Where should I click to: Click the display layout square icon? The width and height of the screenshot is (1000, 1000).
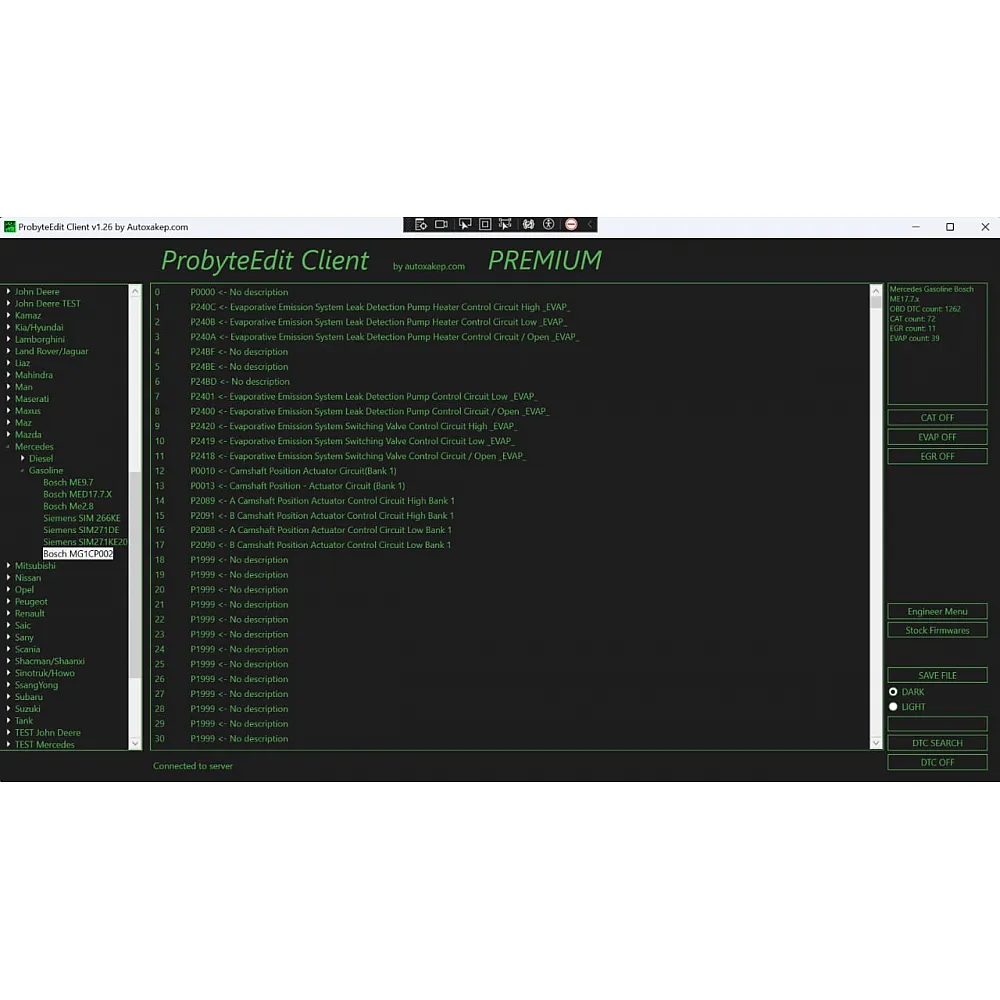tap(485, 225)
